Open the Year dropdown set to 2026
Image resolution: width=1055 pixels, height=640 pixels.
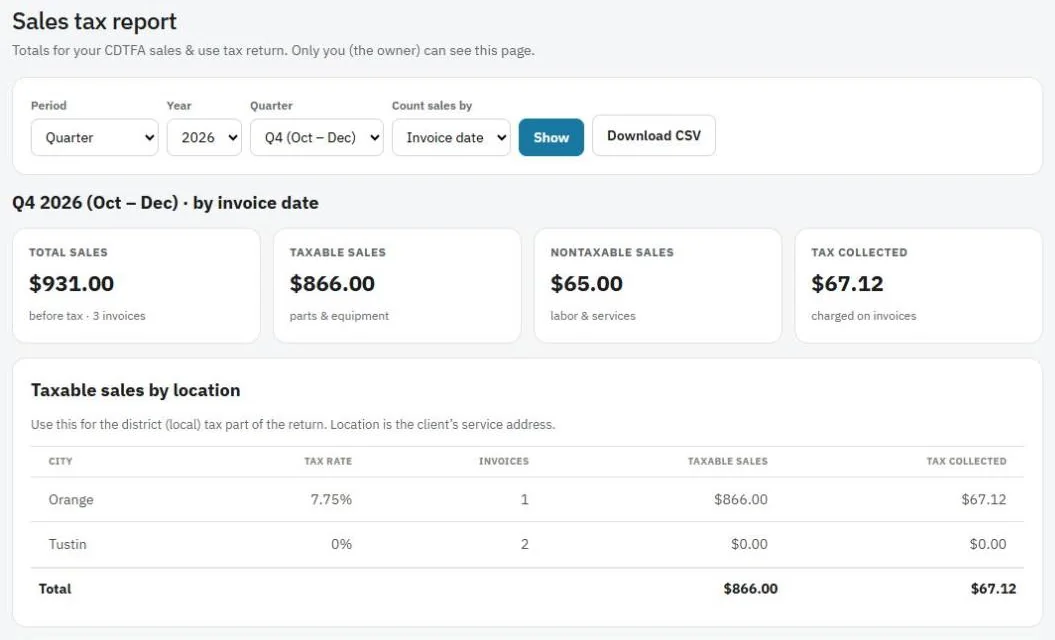205,137
